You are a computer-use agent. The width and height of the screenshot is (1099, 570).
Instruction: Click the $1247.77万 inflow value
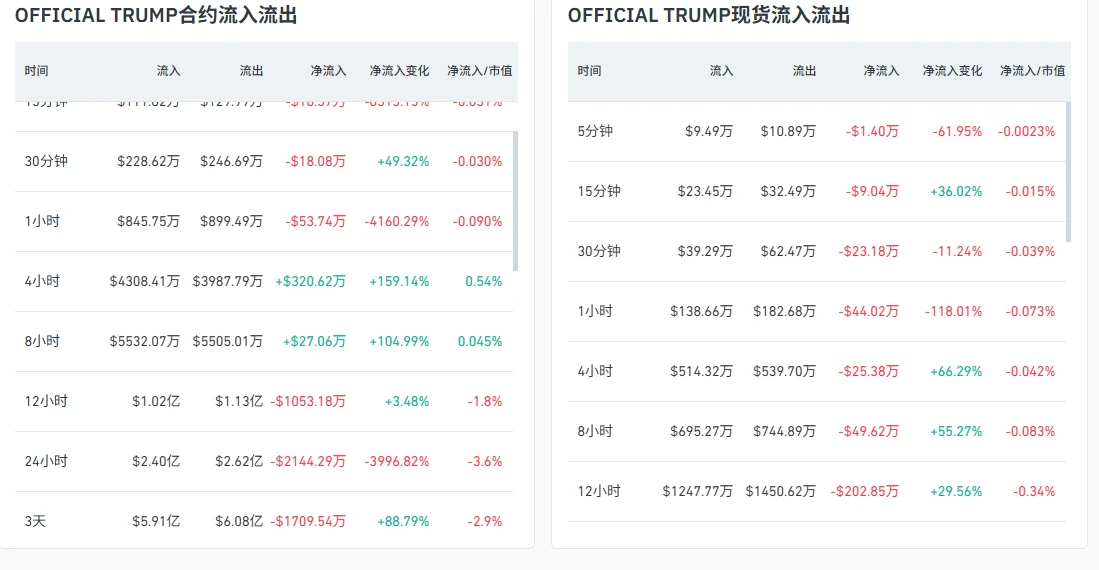(698, 491)
